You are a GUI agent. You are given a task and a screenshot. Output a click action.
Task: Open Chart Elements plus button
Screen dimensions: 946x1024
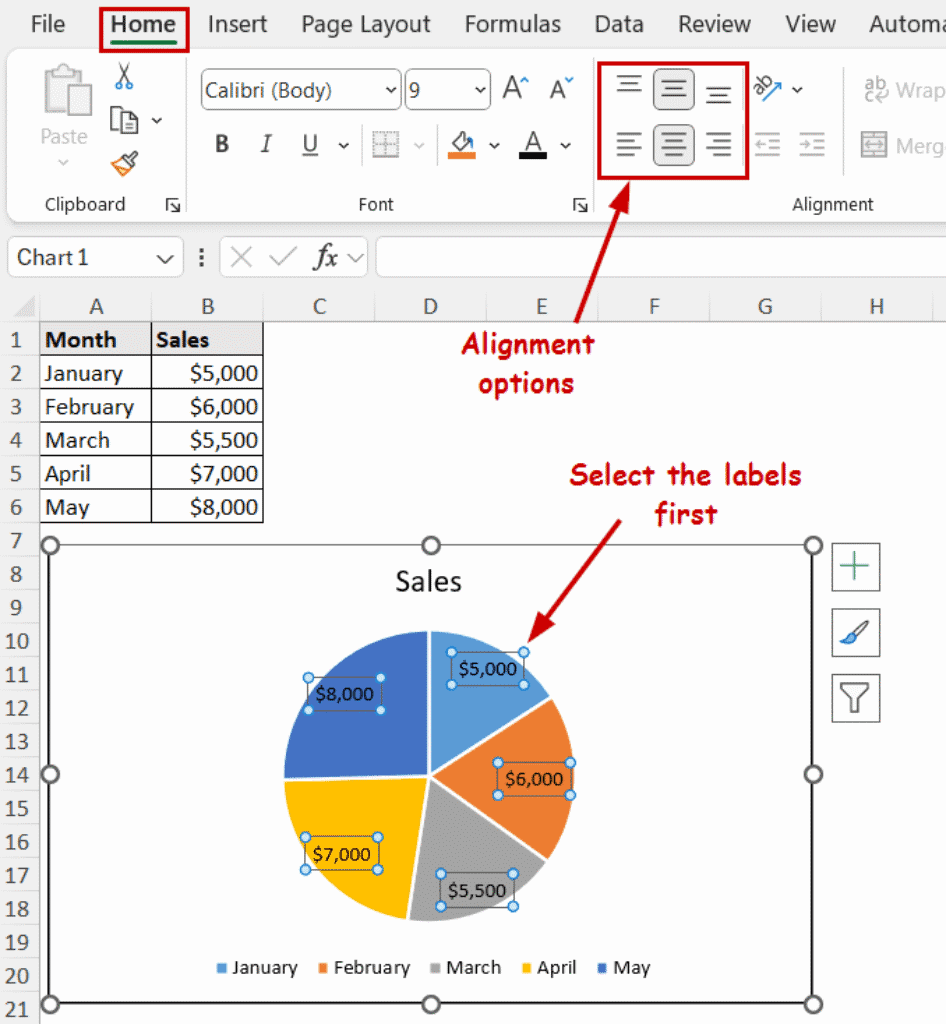tap(855, 568)
